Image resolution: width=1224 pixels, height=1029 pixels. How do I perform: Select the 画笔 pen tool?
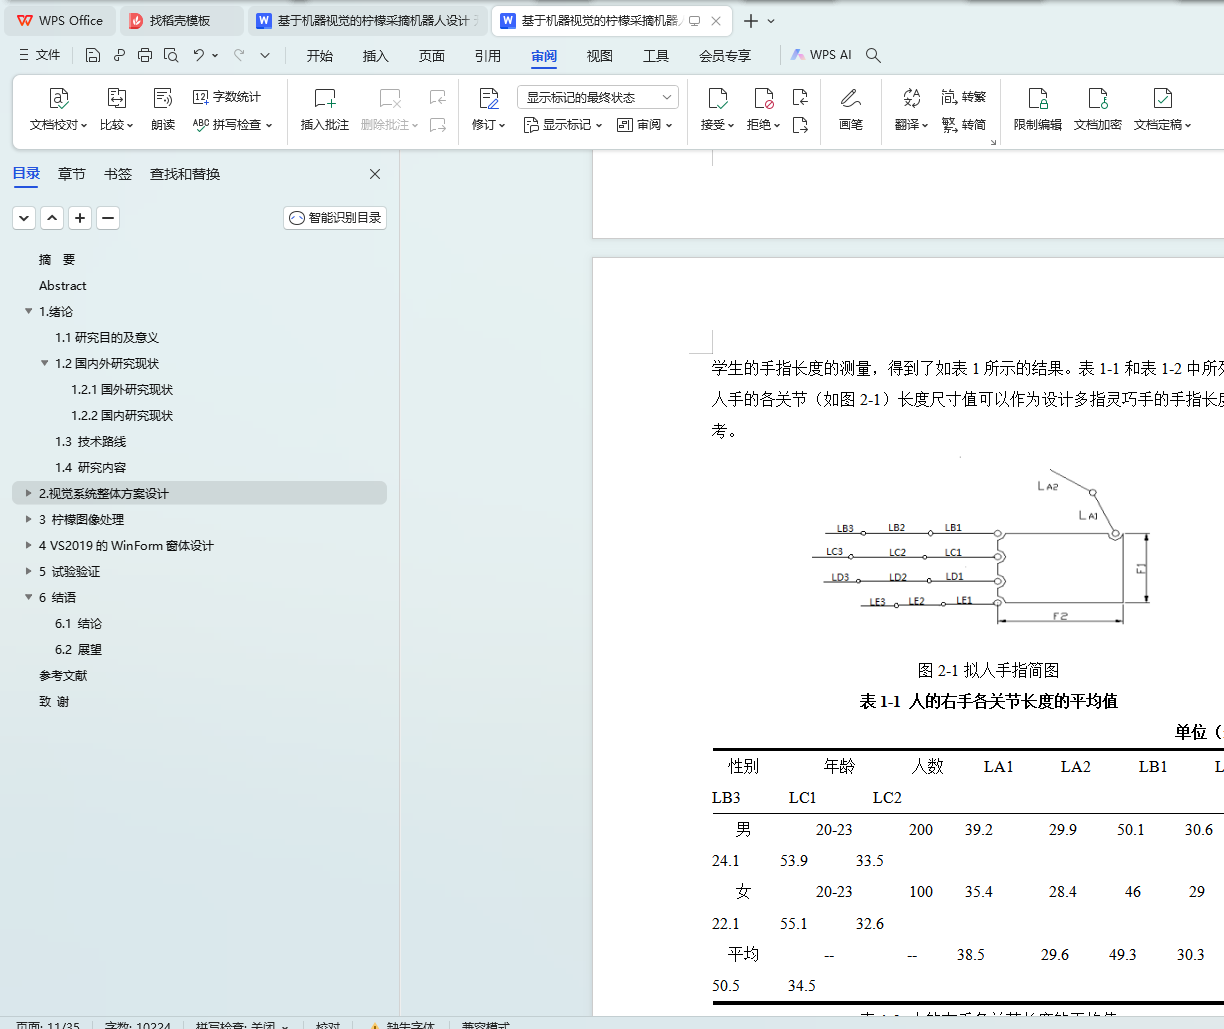851,109
